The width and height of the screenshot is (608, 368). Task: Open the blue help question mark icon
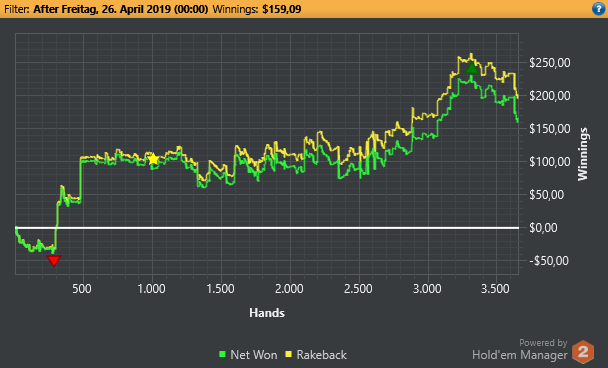point(599,9)
